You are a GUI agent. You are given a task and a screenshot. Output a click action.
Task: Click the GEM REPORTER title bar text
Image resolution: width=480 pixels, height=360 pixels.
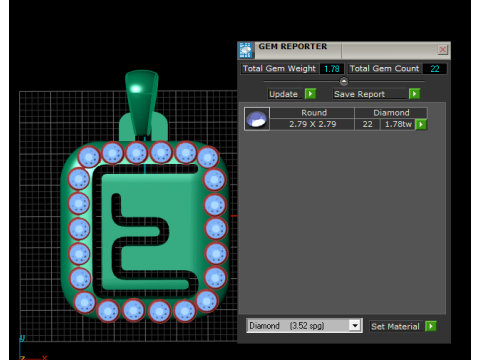293,47
